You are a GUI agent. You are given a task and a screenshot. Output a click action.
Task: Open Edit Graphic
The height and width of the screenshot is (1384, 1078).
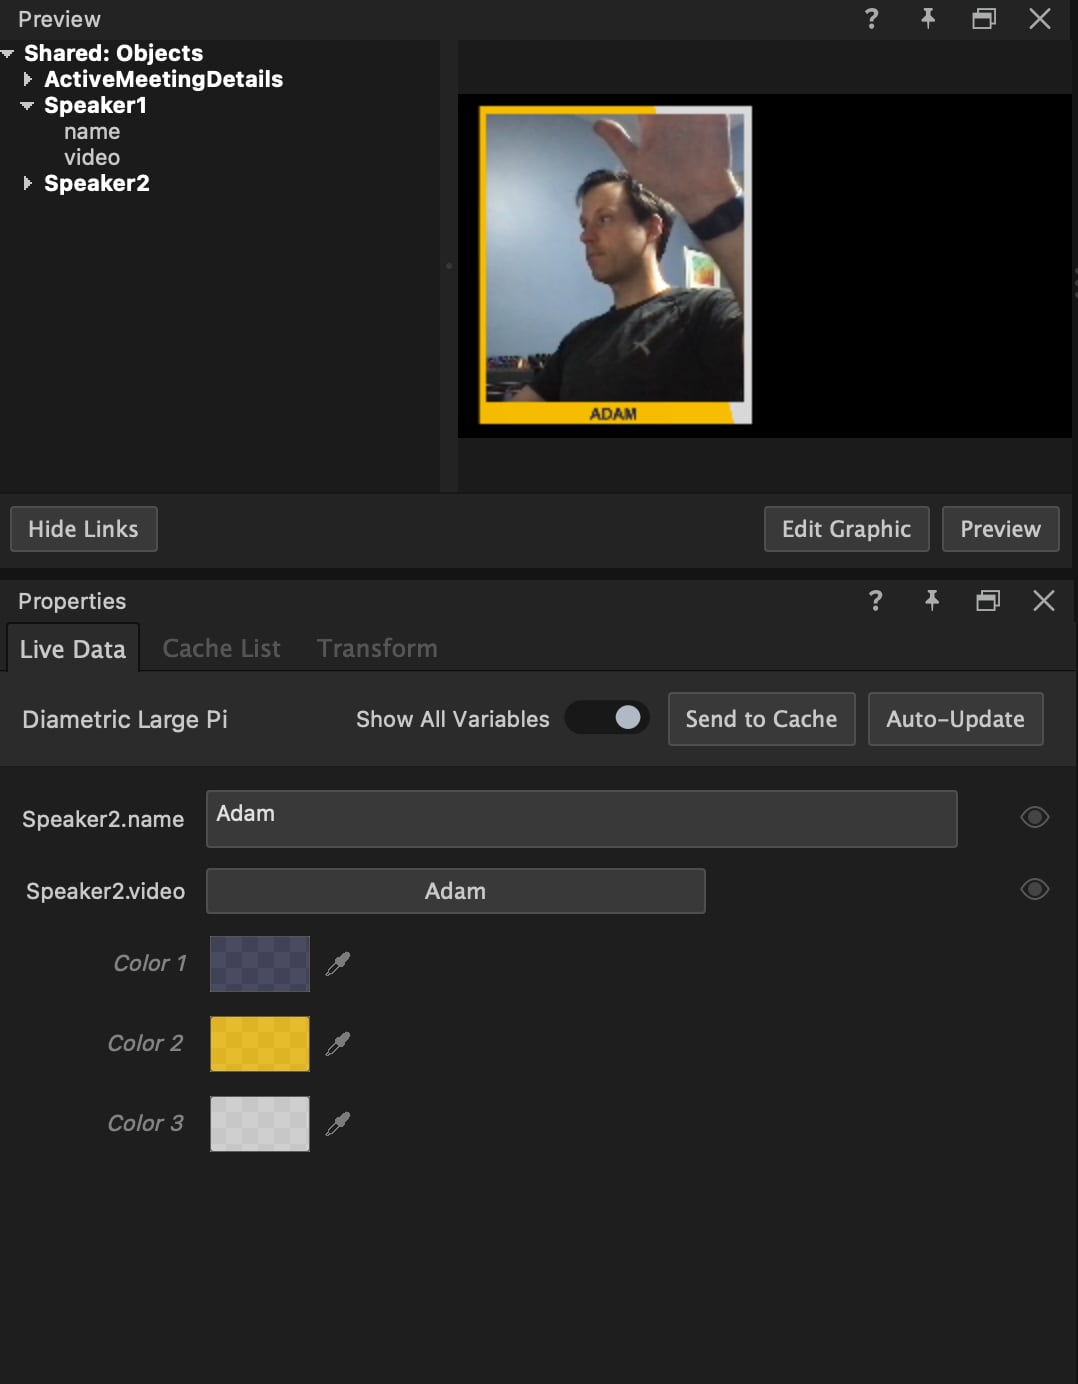pyautogui.click(x=846, y=529)
